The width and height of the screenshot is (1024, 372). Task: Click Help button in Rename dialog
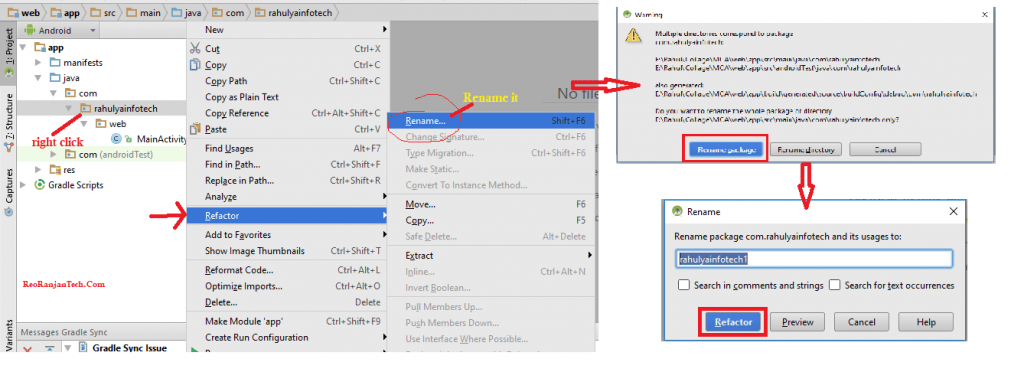coord(925,322)
